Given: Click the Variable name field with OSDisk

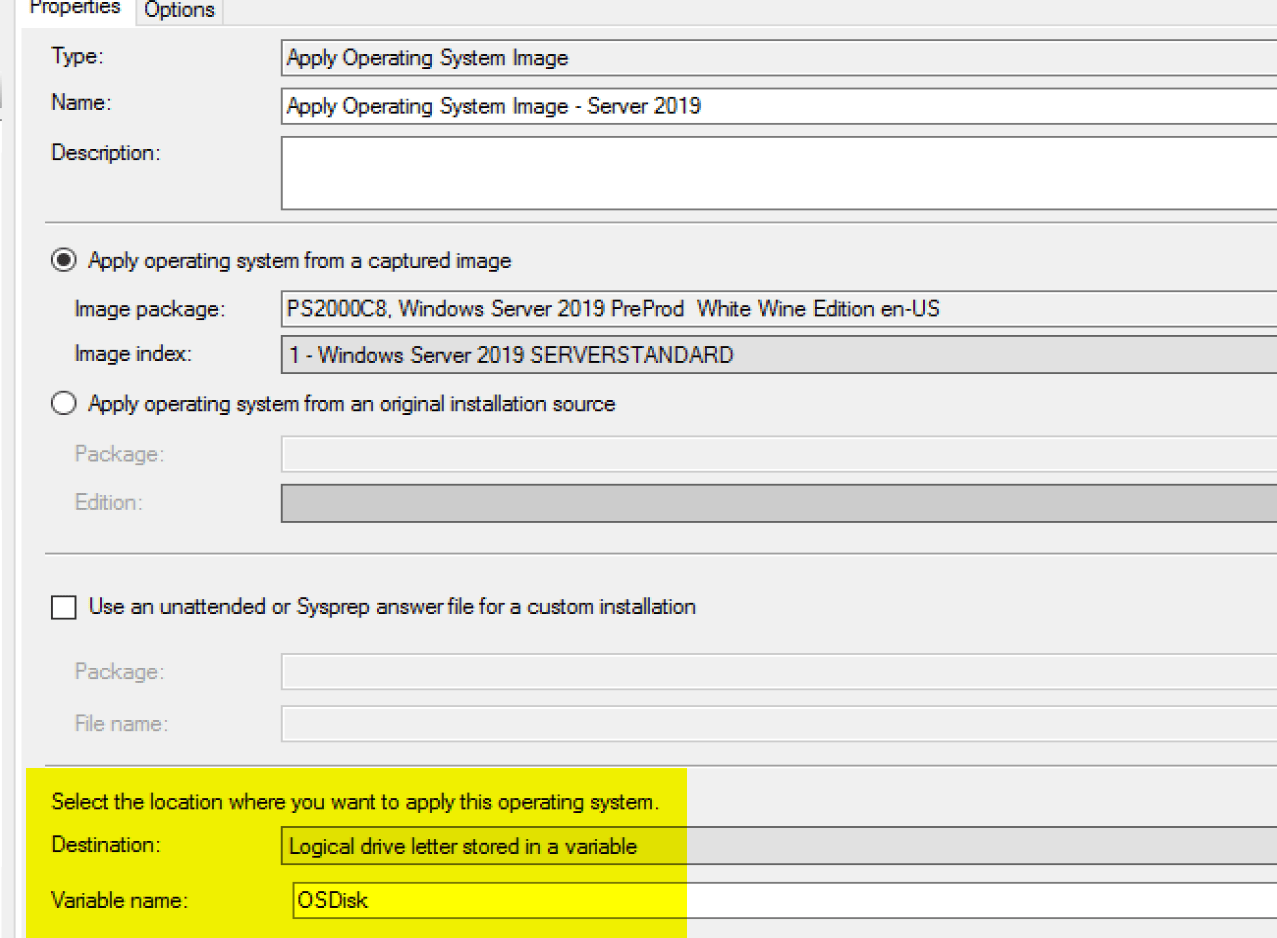Looking at the screenshot, I should 778,900.
